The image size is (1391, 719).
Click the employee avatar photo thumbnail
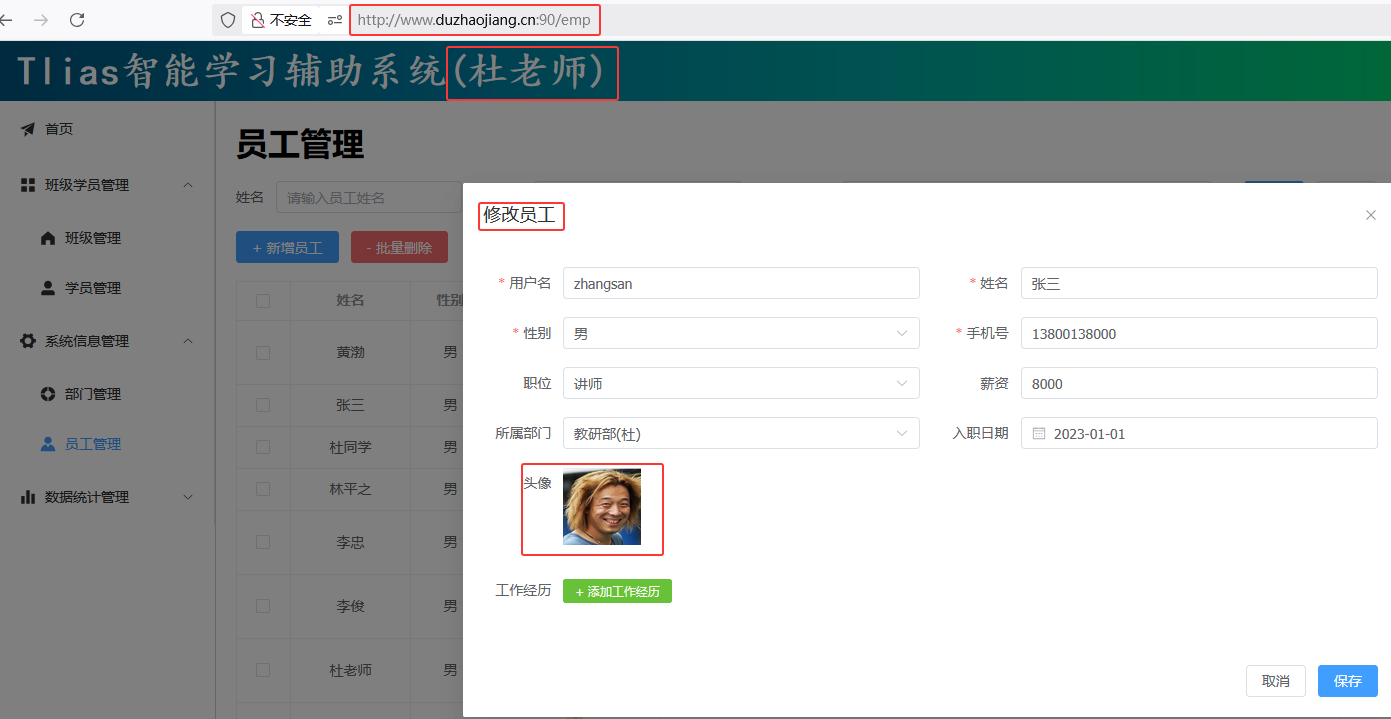pos(601,507)
